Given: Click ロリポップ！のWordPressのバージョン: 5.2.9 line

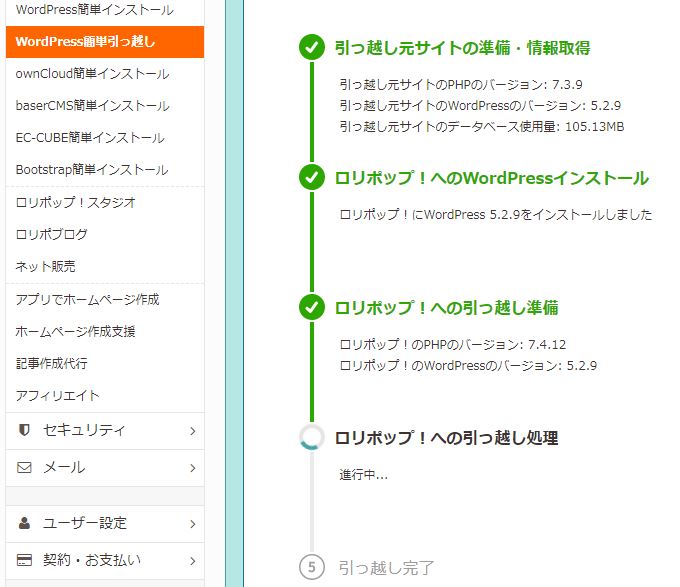Looking at the screenshot, I should click(x=468, y=365).
